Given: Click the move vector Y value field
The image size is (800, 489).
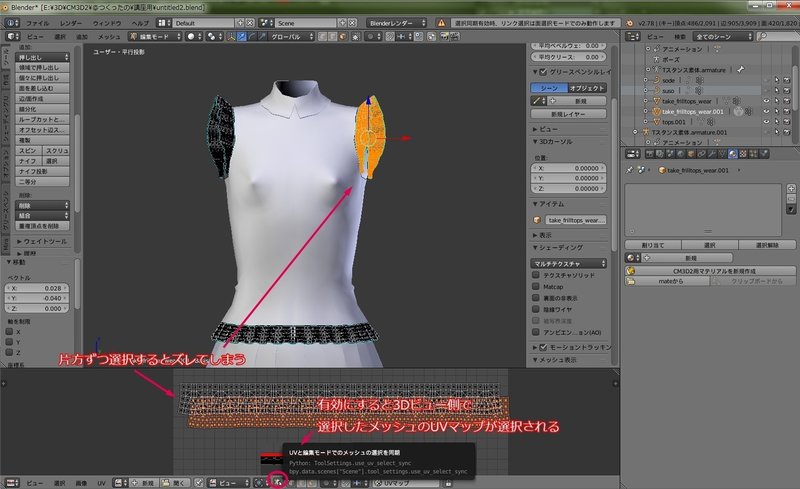Looking at the screenshot, I should (x=37, y=298).
